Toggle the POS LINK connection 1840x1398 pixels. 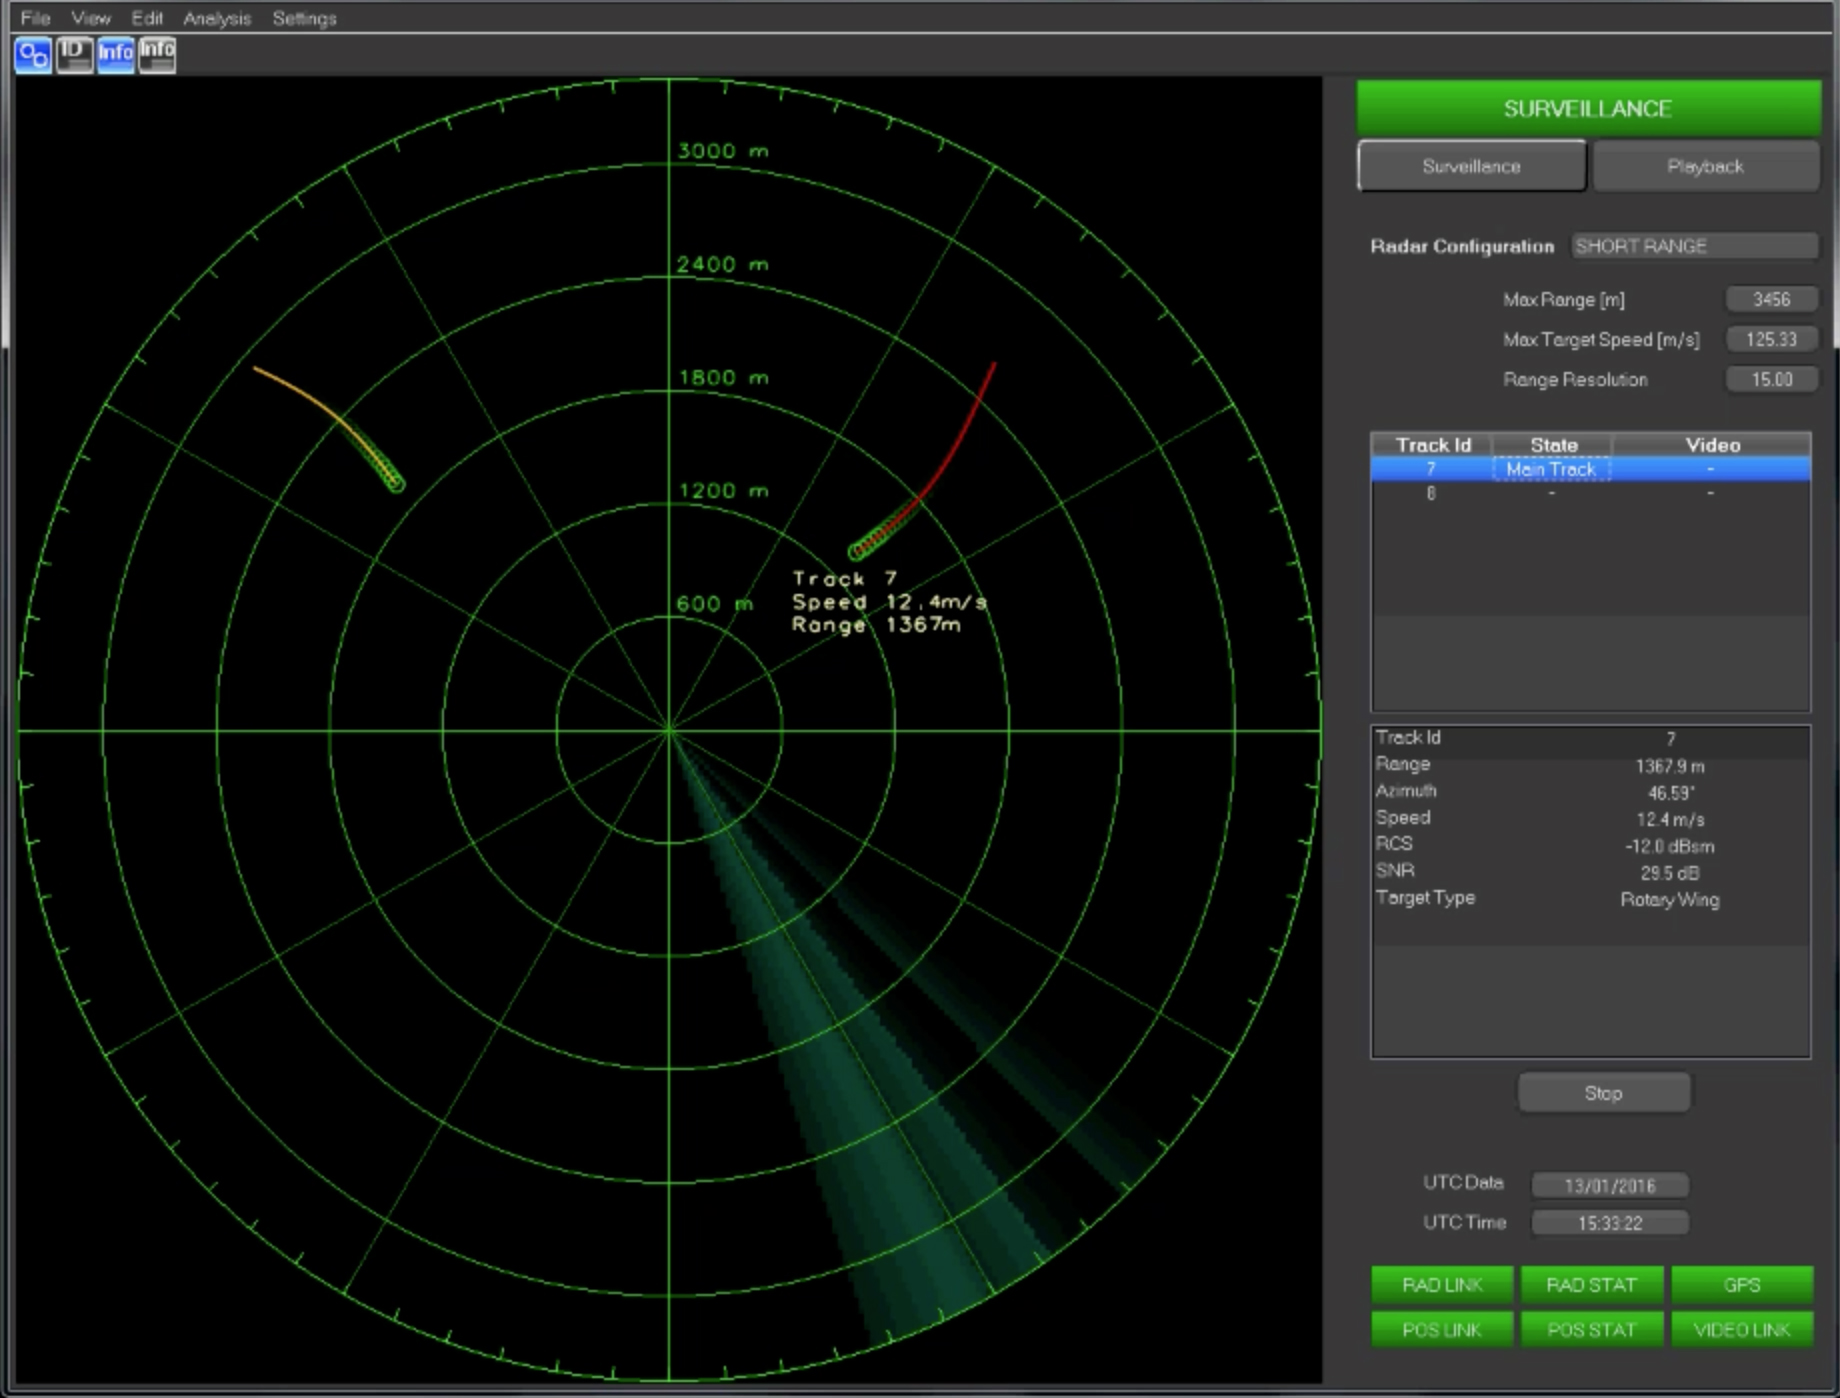tap(1442, 1330)
